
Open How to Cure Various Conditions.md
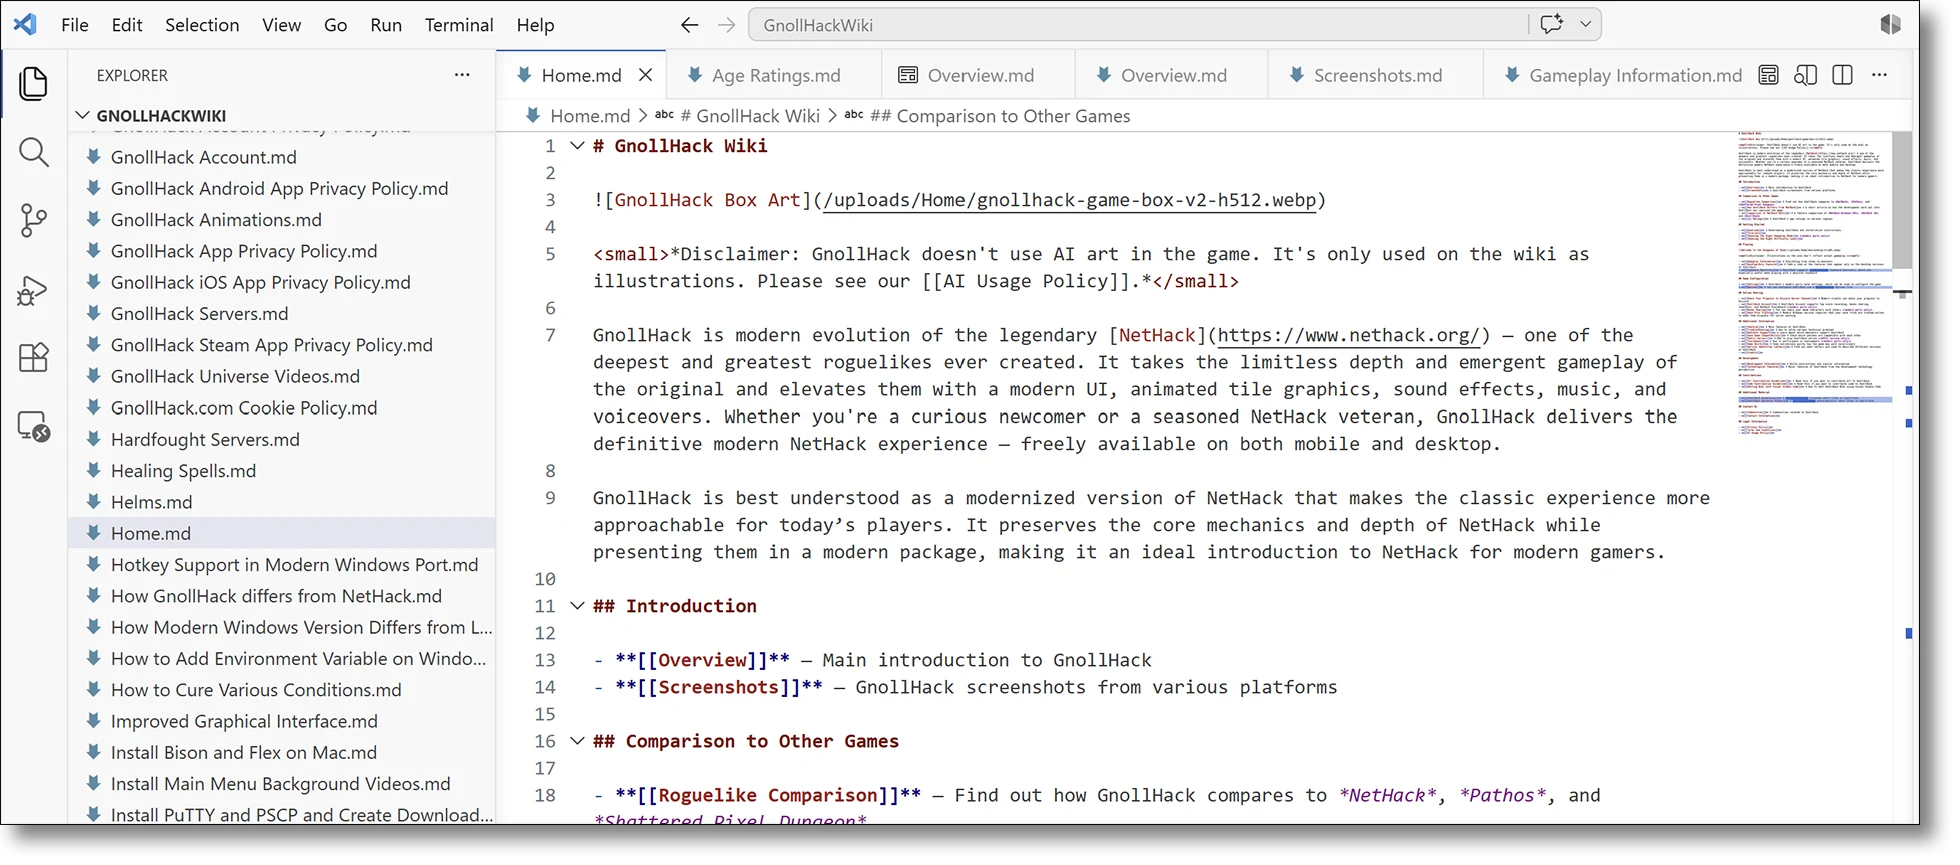256,690
